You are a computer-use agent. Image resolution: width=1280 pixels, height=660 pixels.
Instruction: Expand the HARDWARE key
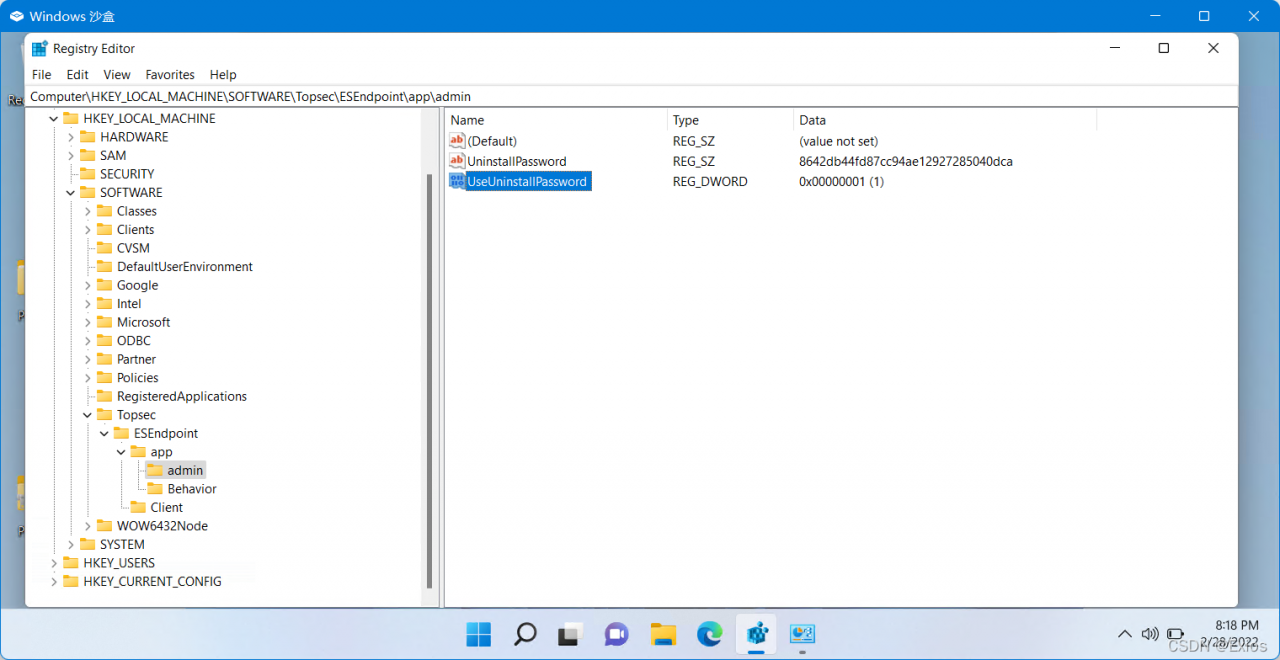[x=71, y=137]
